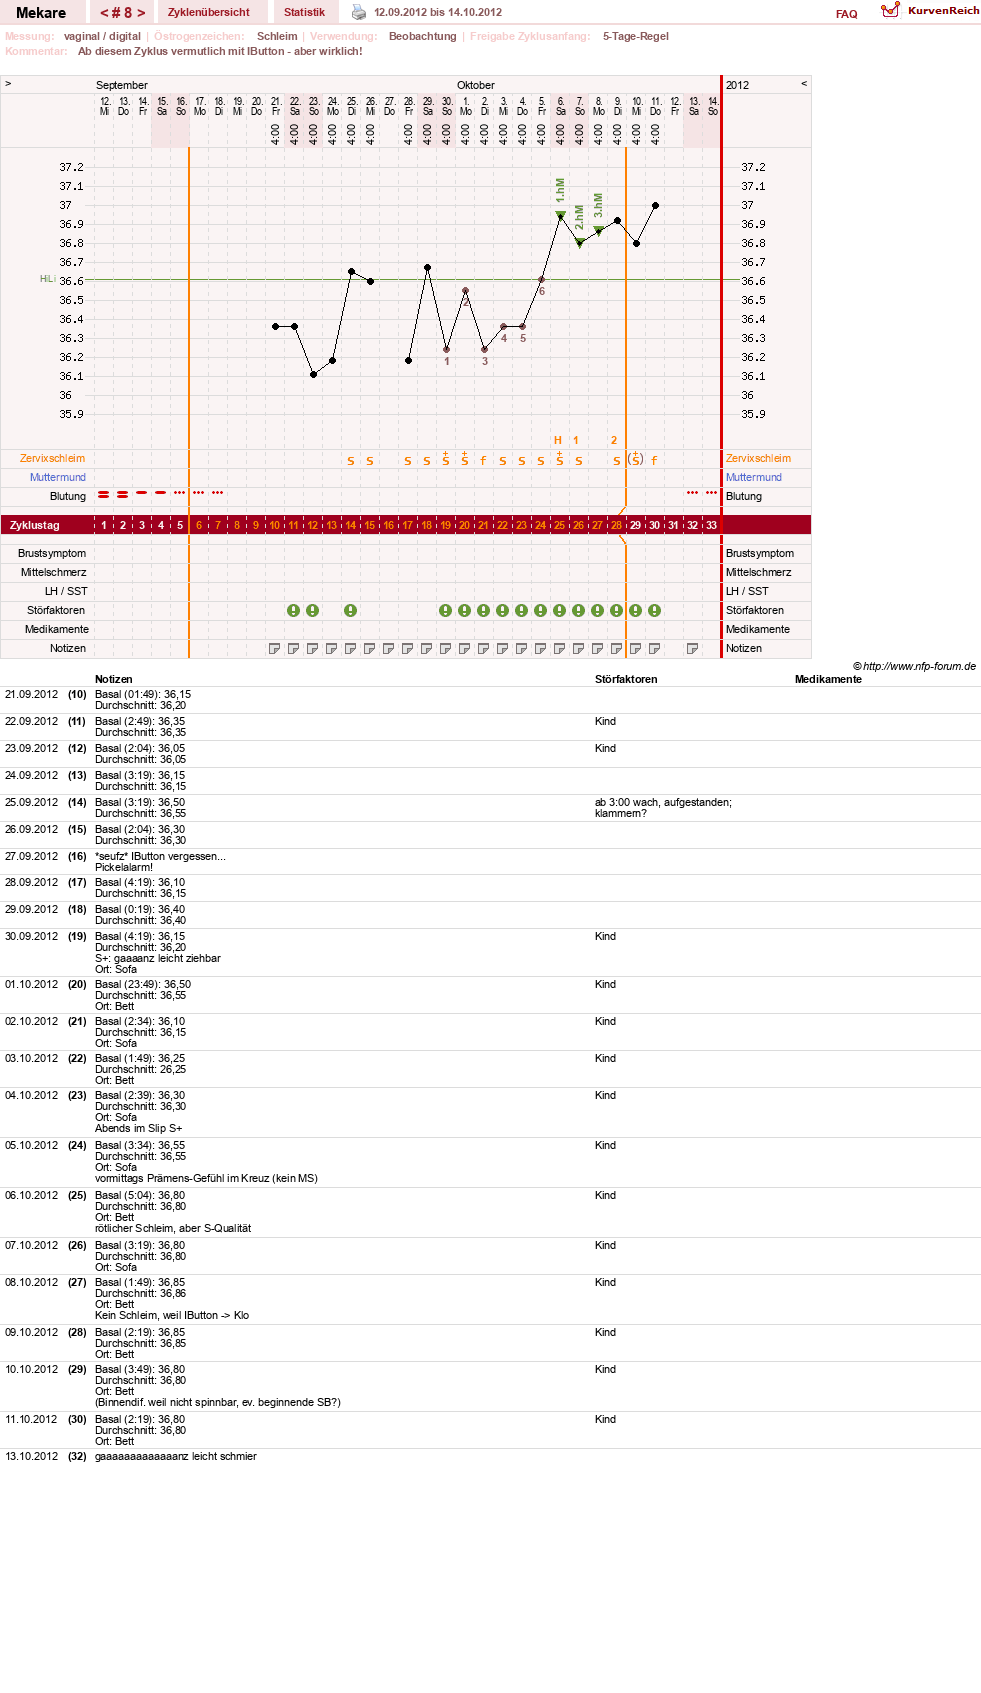The image size is (981, 1693).
Task: Select the note row dated 21.09.2012
Action: [490, 700]
